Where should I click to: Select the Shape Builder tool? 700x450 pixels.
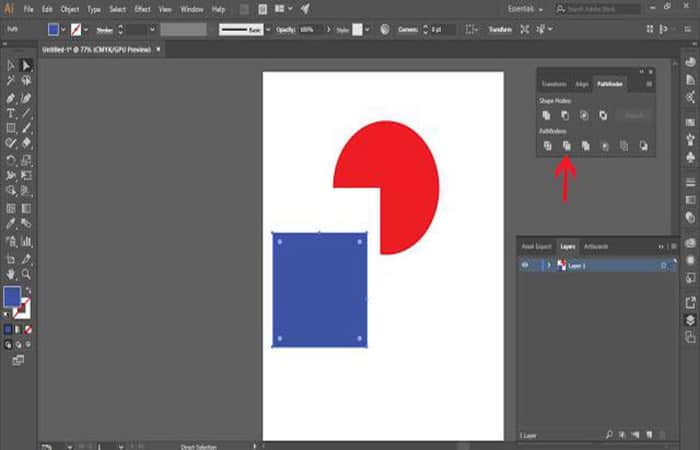tap(11, 191)
